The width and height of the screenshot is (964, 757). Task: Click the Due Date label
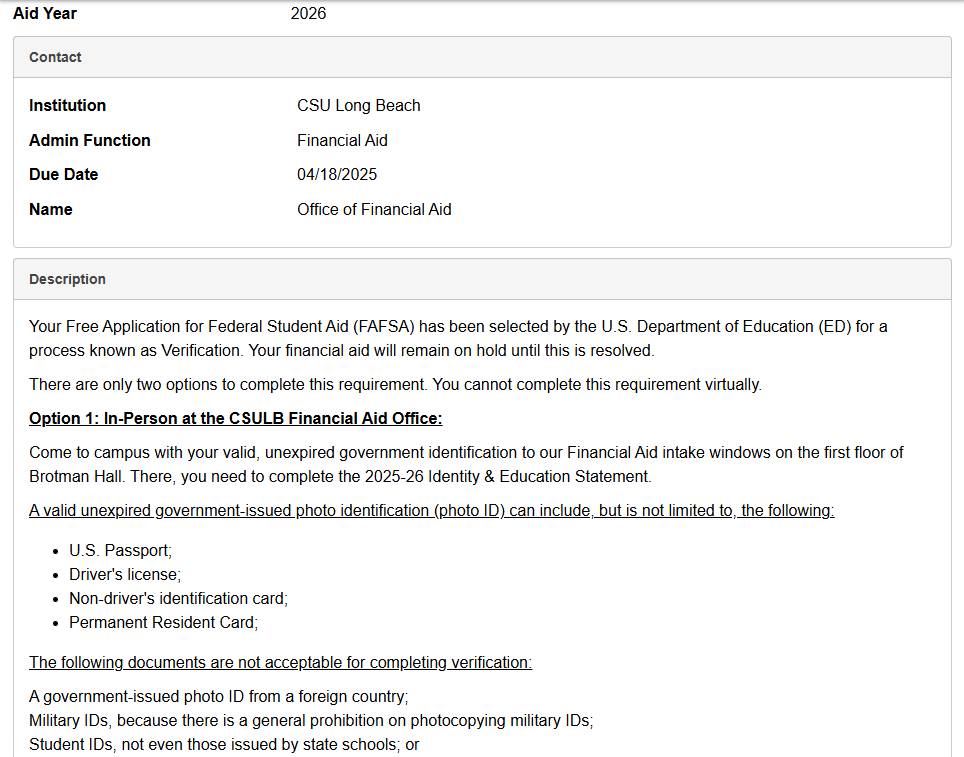pyautogui.click(x=63, y=174)
